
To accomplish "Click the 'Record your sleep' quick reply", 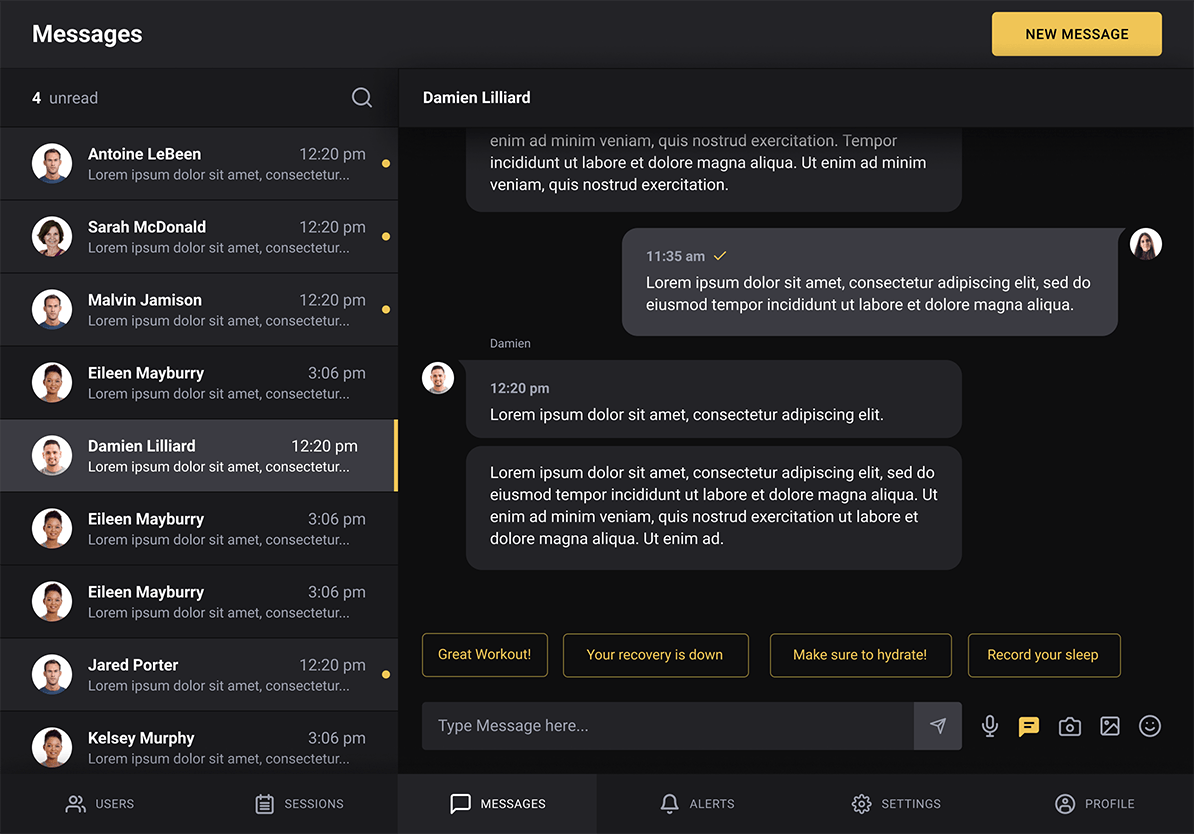I will tap(1043, 655).
